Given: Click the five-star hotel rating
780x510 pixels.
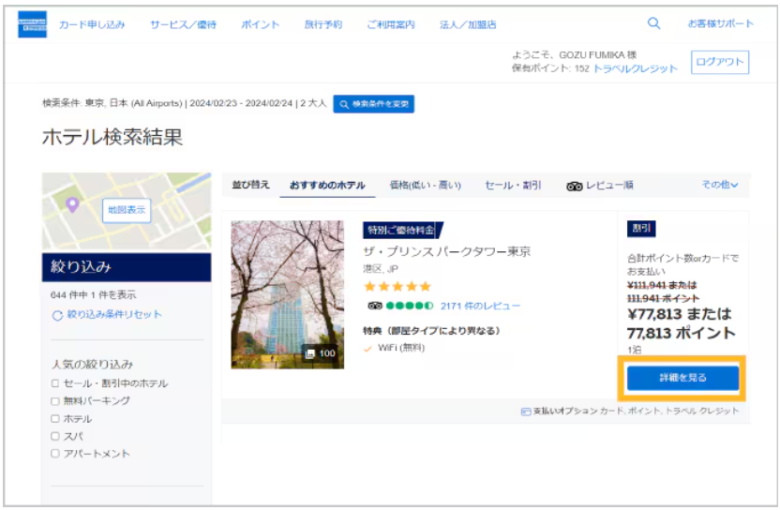Looking at the screenshot, I should tap(397, 287).
